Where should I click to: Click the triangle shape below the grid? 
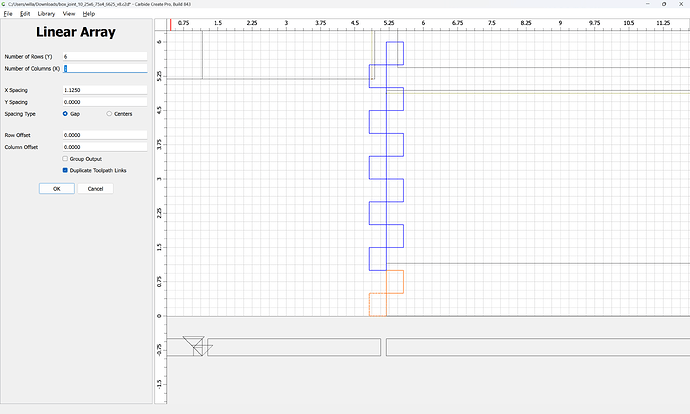point(194,342)
